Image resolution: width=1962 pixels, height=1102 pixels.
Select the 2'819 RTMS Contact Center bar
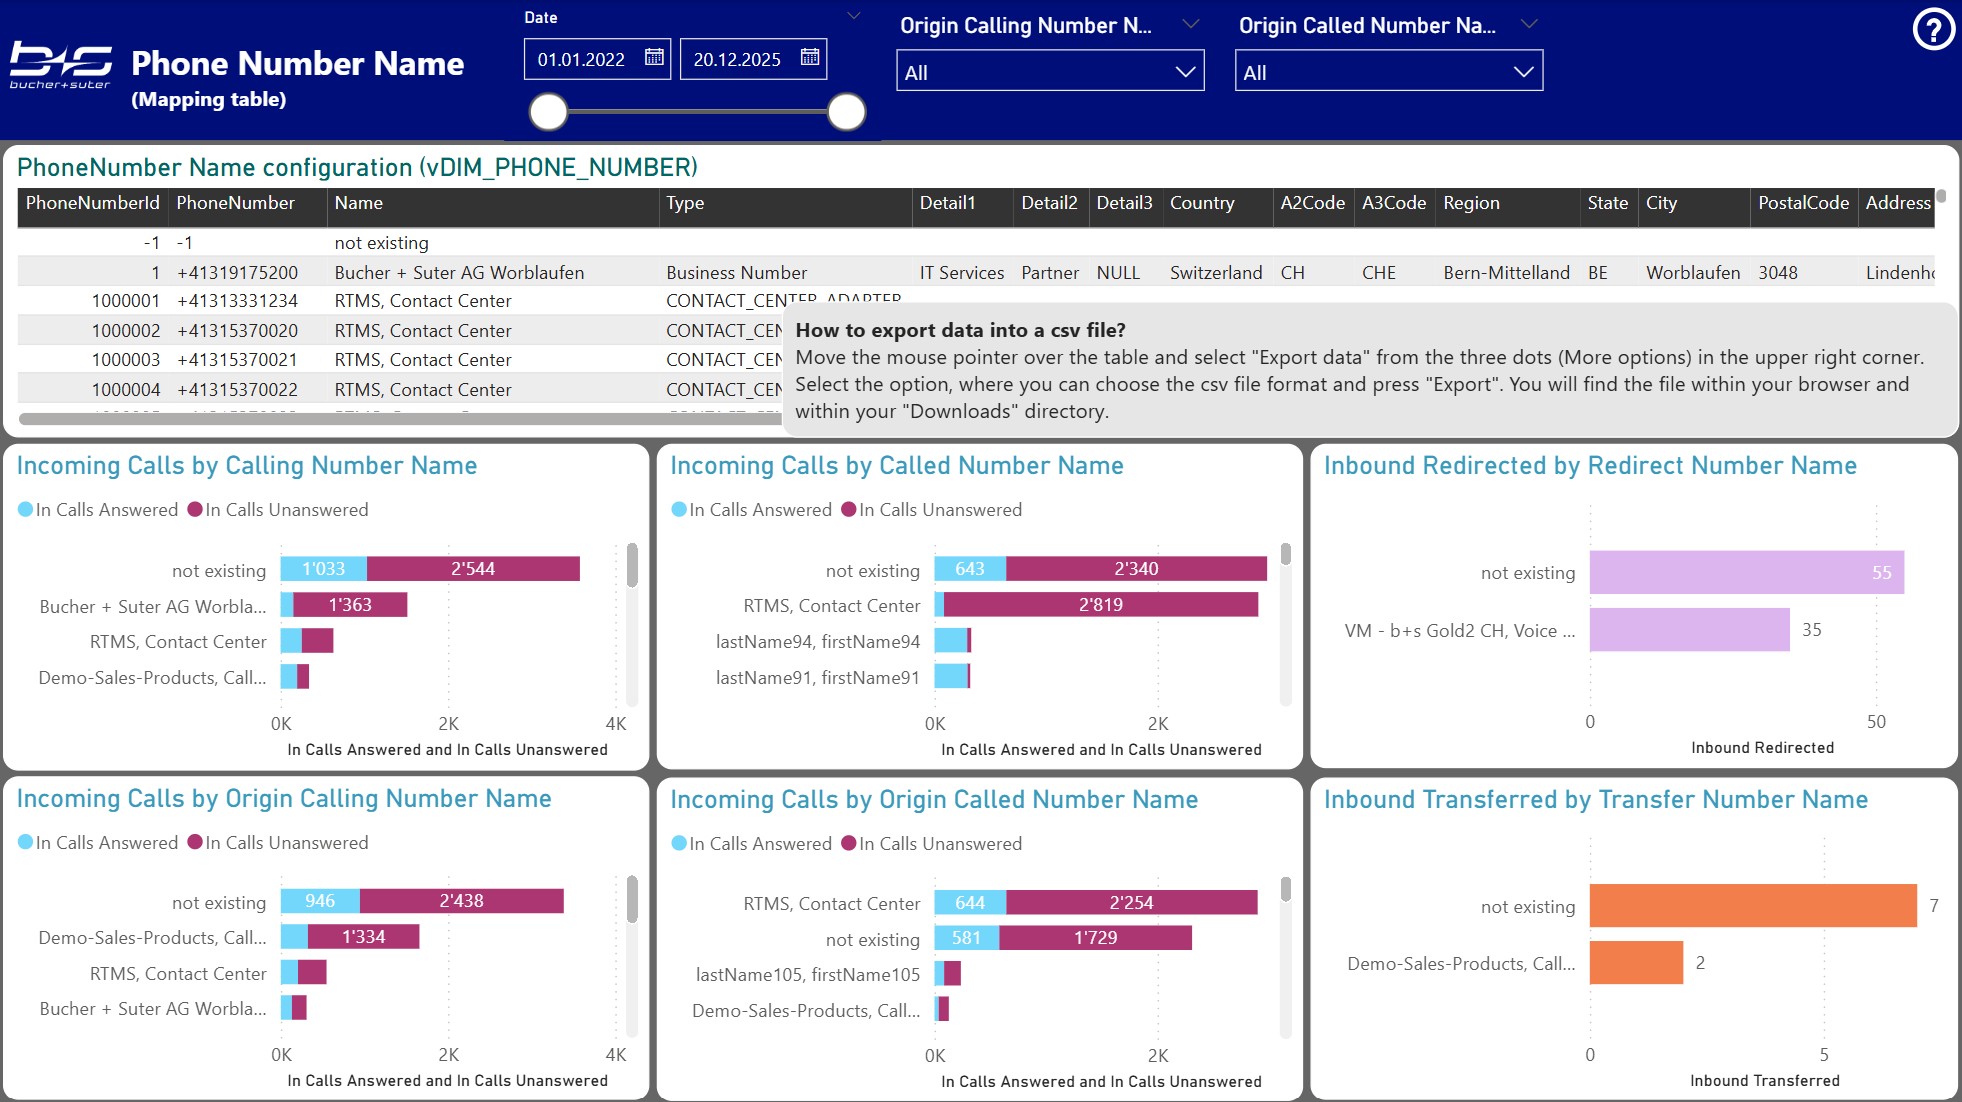point(1101,605)
